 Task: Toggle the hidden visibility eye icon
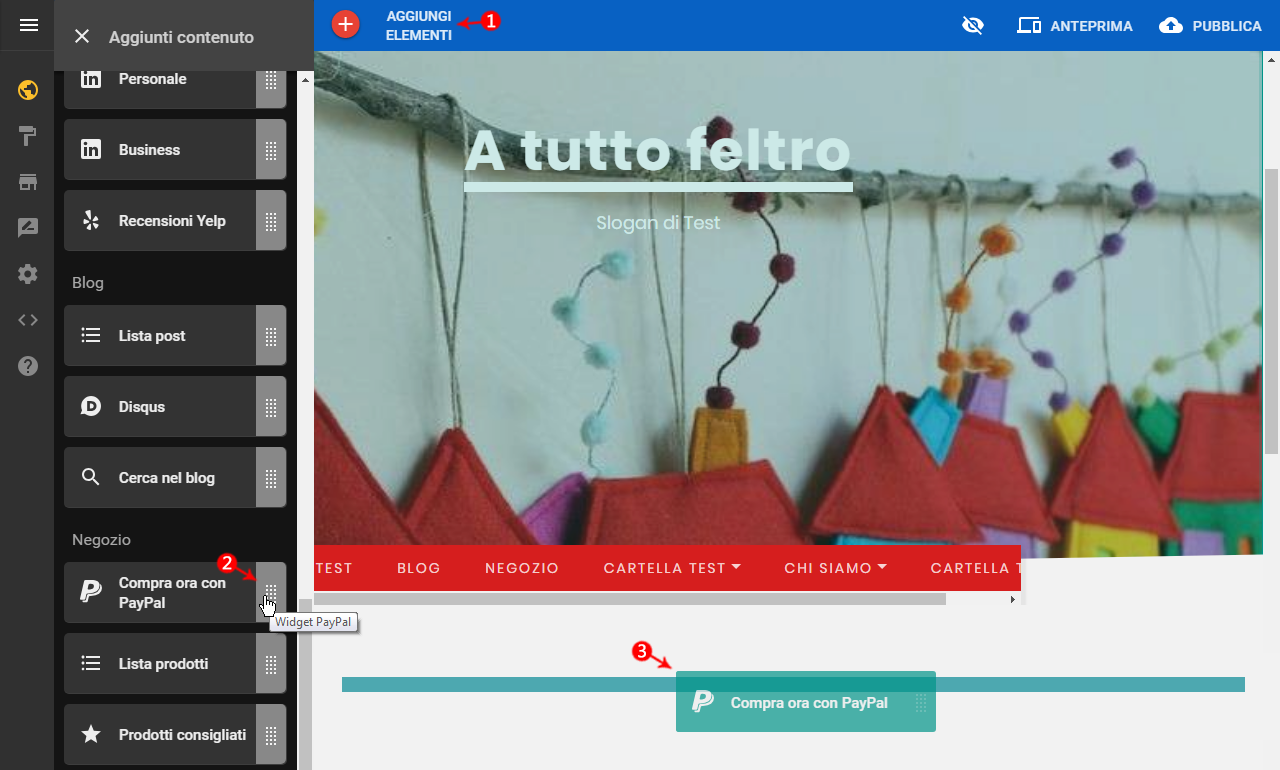pyautogui.click(x=972, y=26)
